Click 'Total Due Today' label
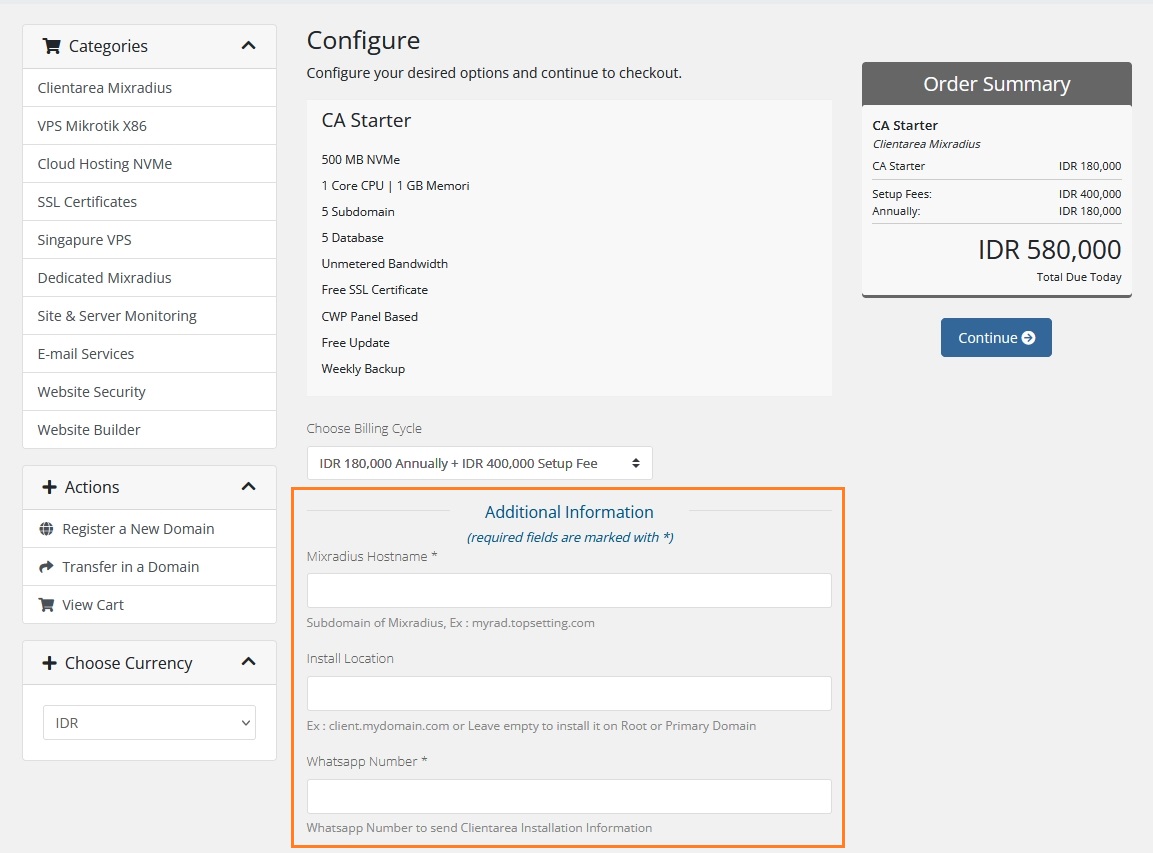The image size is (1153, 853). tap(1079, 277)
